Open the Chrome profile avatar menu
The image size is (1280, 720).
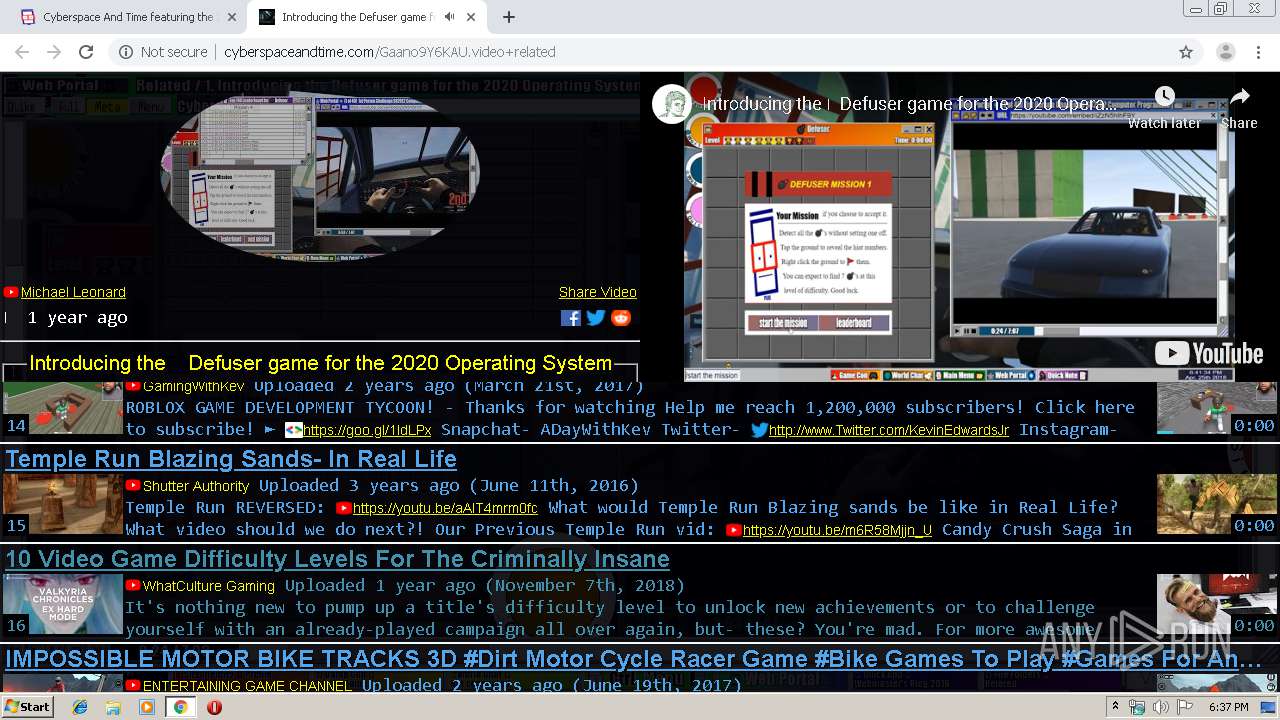click(1225, 52)
